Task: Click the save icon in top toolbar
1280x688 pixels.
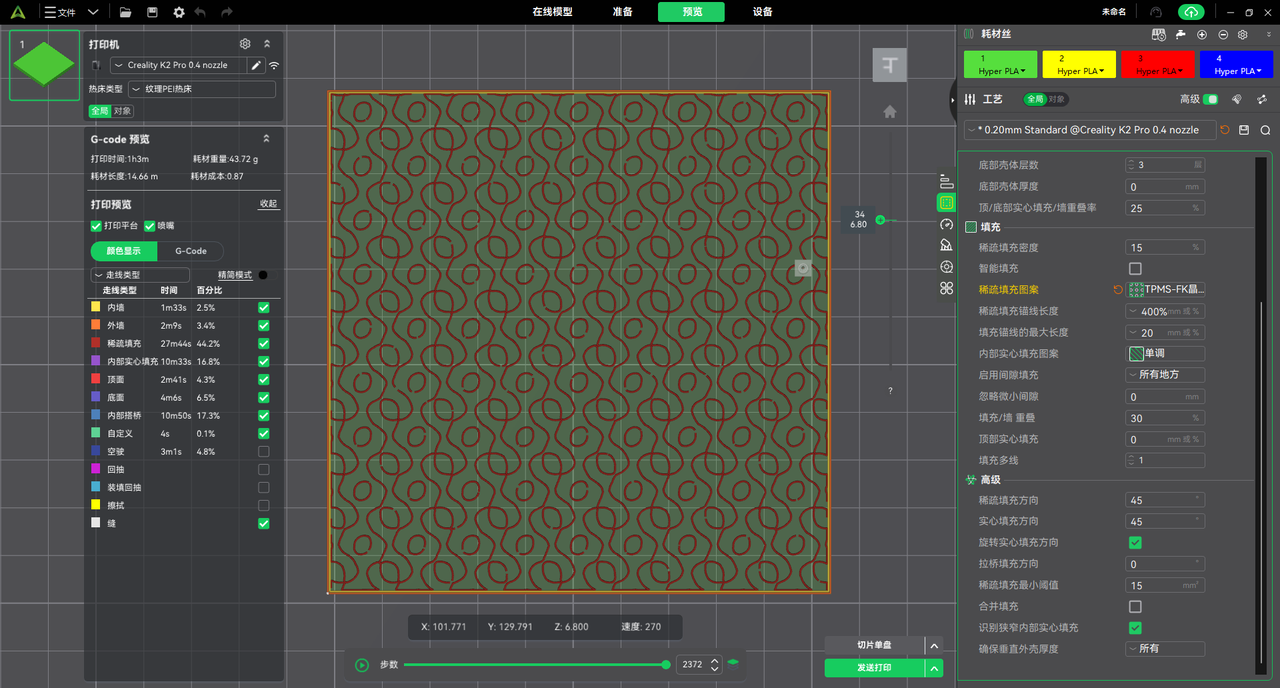Action: click(152, 12)
